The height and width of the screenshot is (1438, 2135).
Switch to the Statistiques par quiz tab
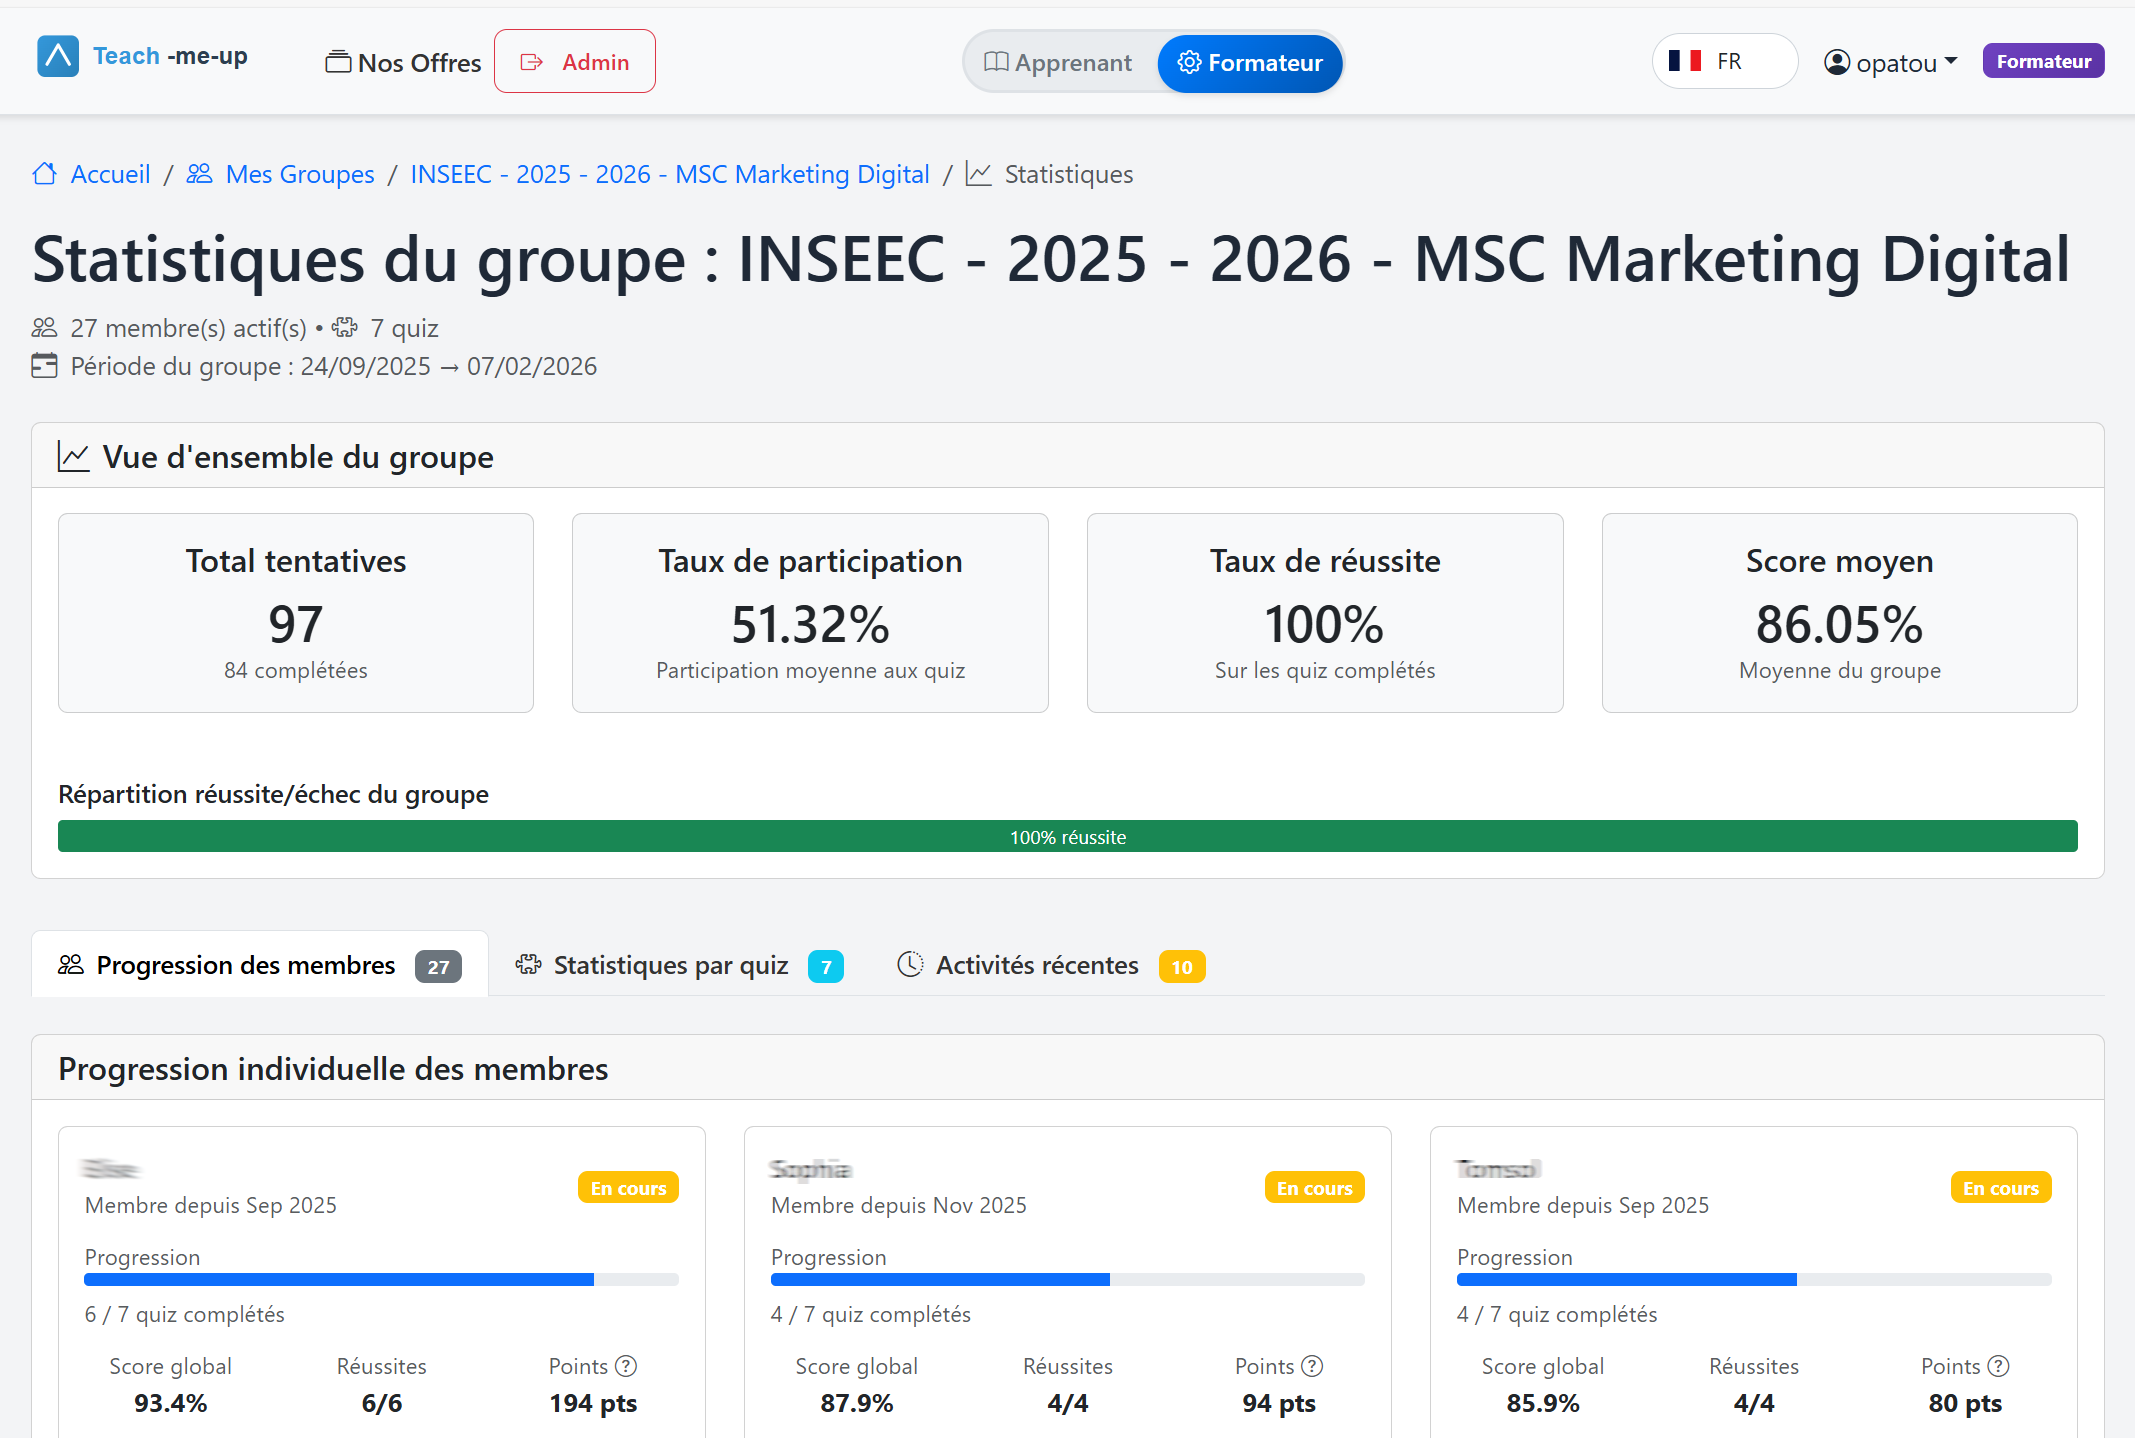point(670,965)
